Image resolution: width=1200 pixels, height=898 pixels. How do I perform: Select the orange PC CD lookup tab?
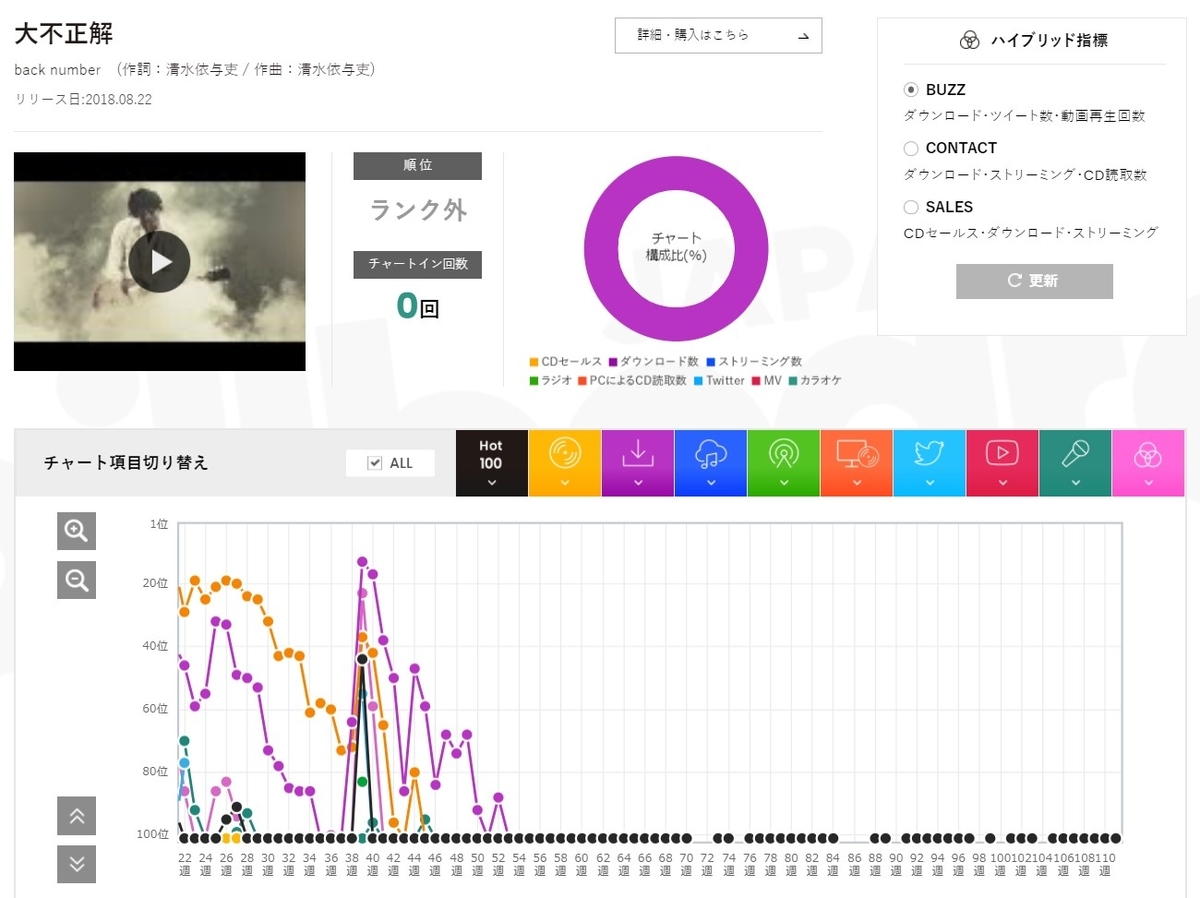856,463
